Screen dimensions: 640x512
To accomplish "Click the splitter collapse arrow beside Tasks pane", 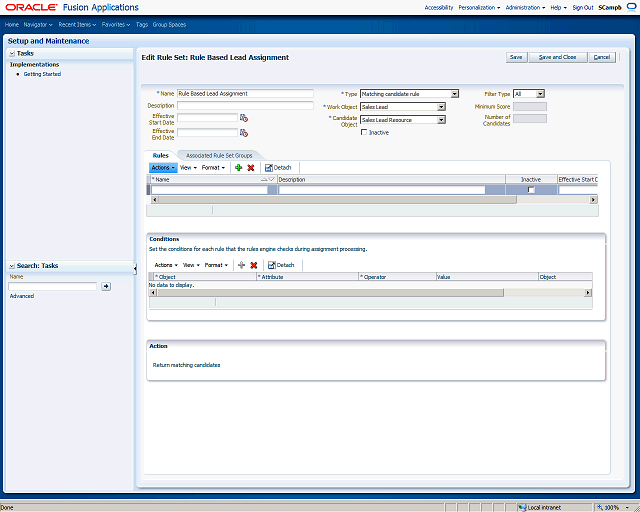I will (x=135, y=268).
